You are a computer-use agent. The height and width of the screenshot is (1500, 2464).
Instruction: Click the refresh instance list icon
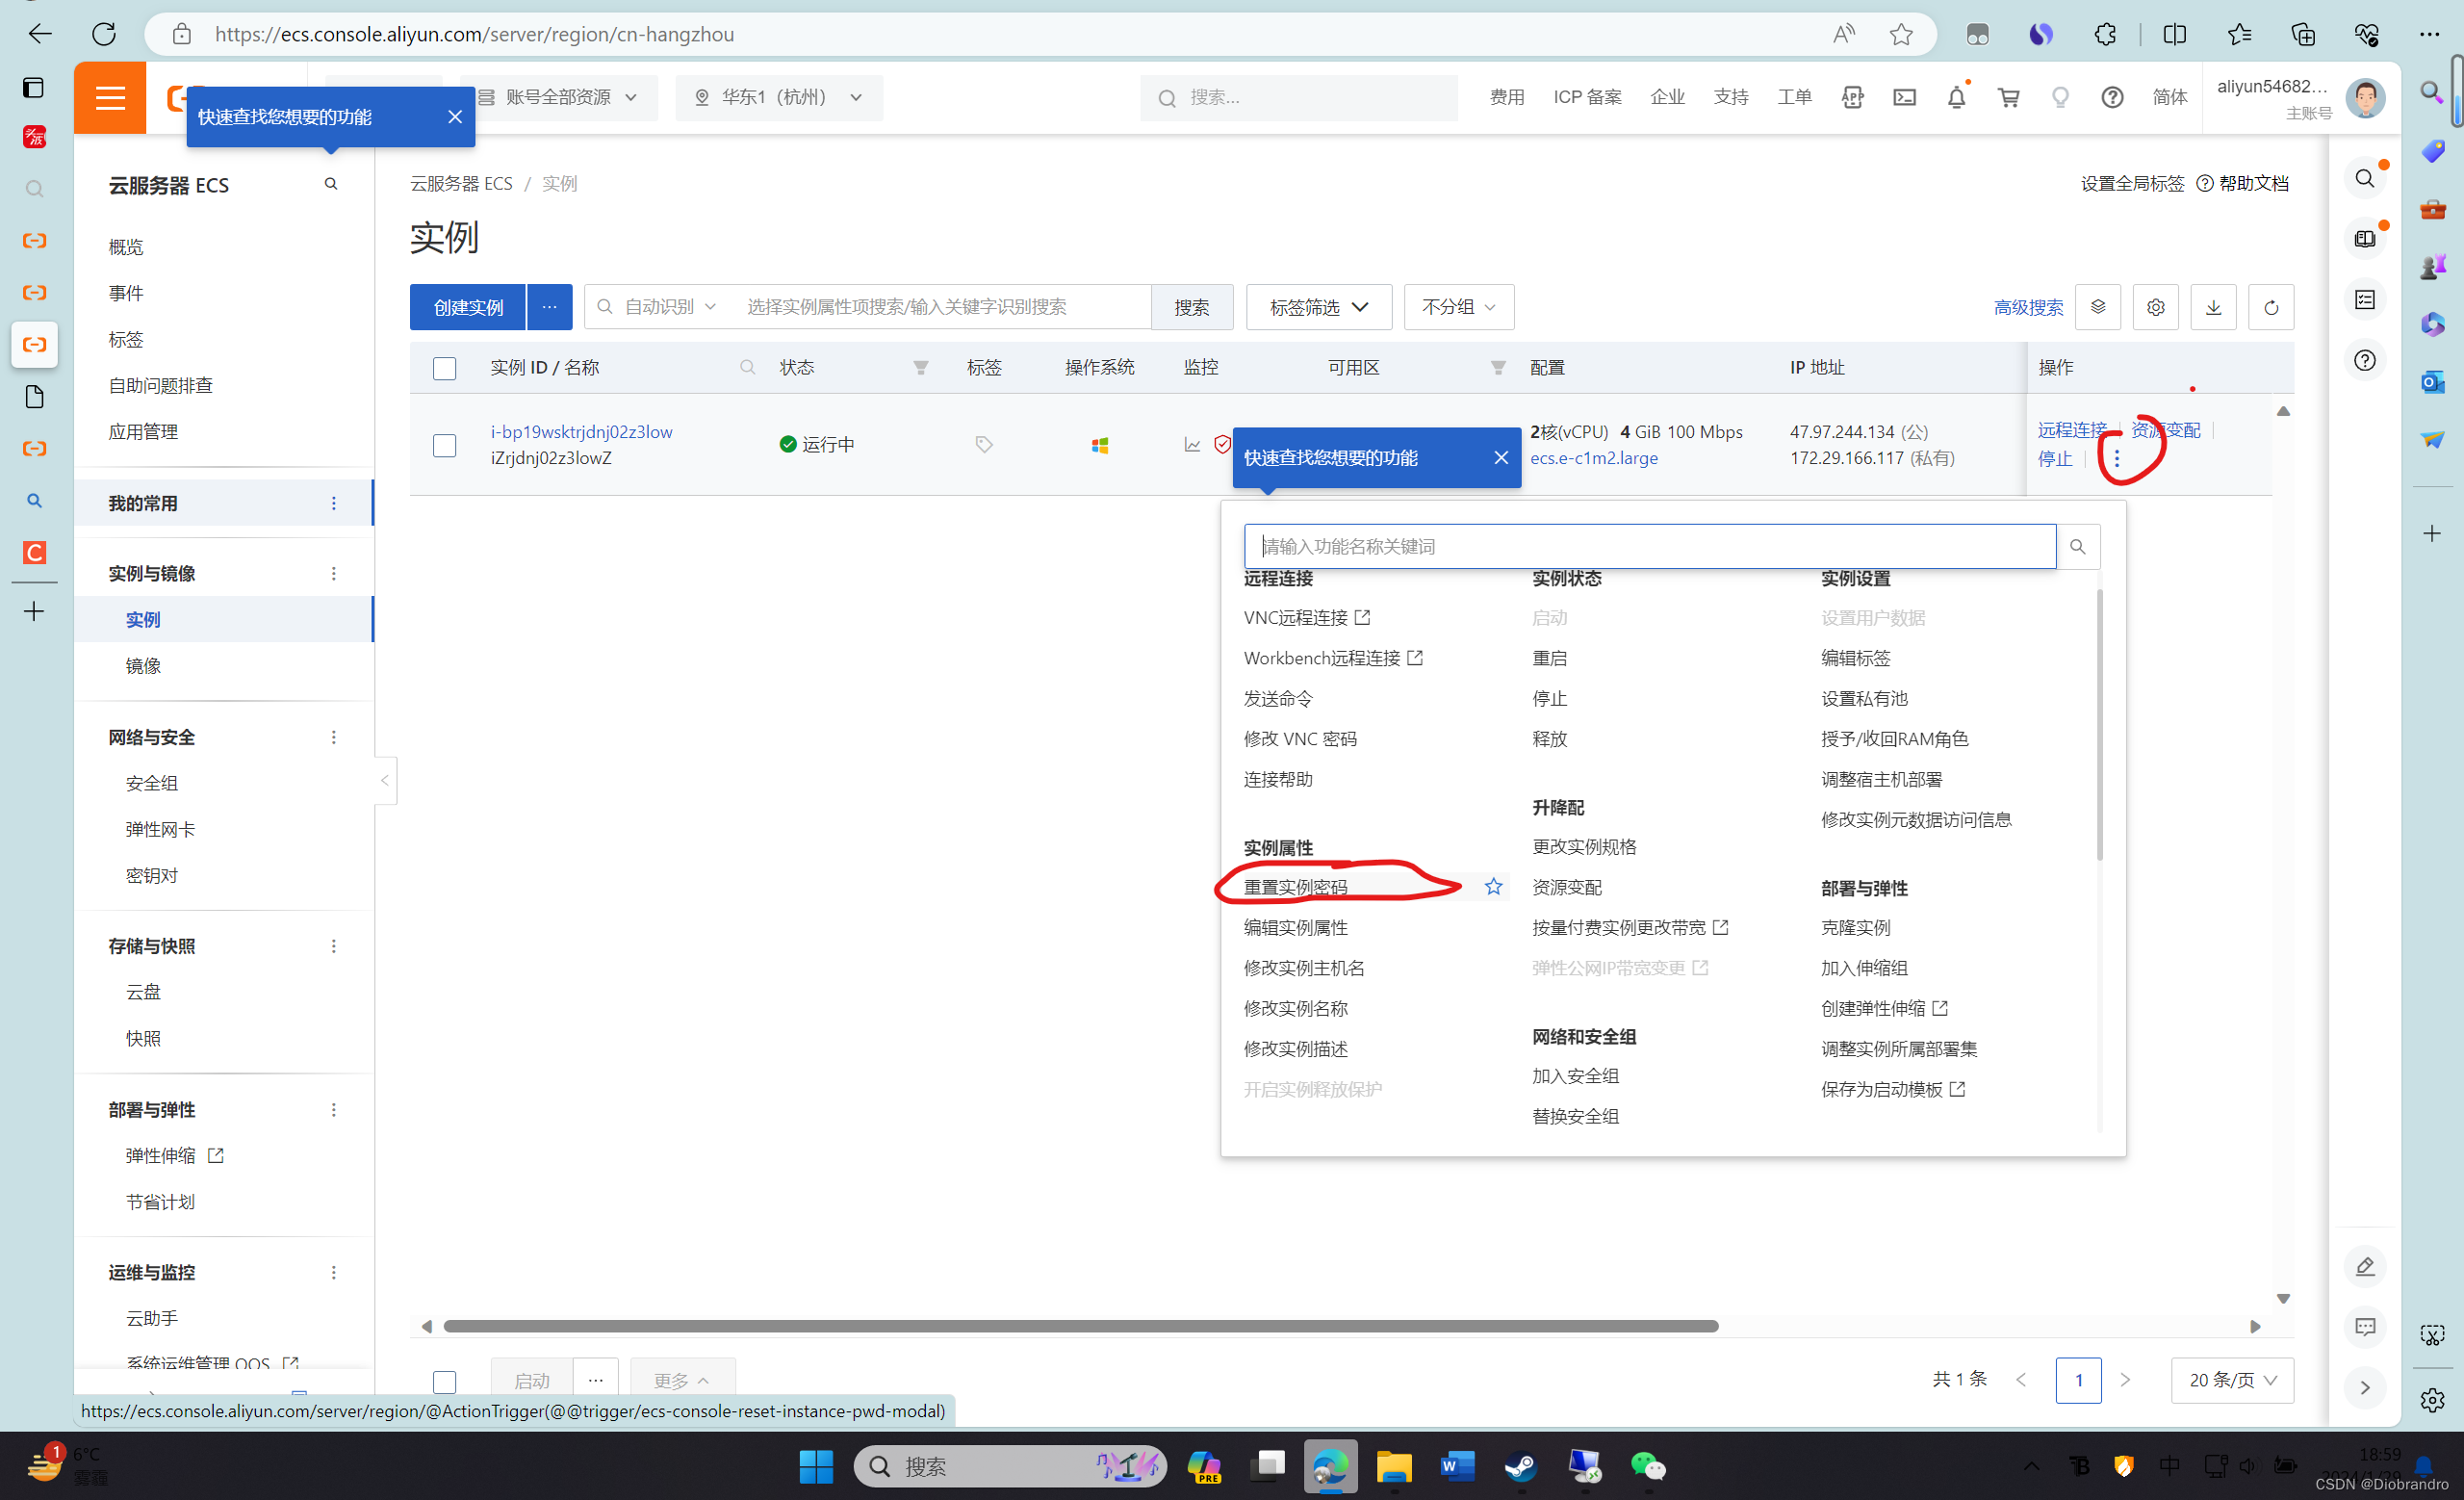point(2270,307)
